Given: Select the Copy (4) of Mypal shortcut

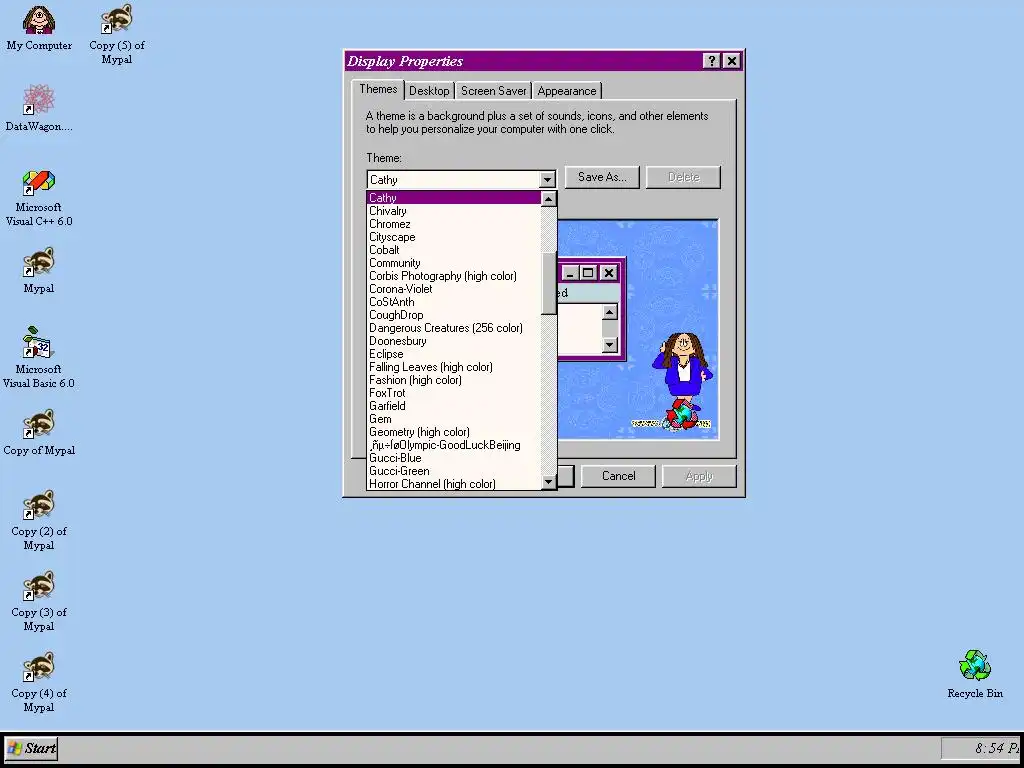Looking at the screenshot, I should click(39, 682).
